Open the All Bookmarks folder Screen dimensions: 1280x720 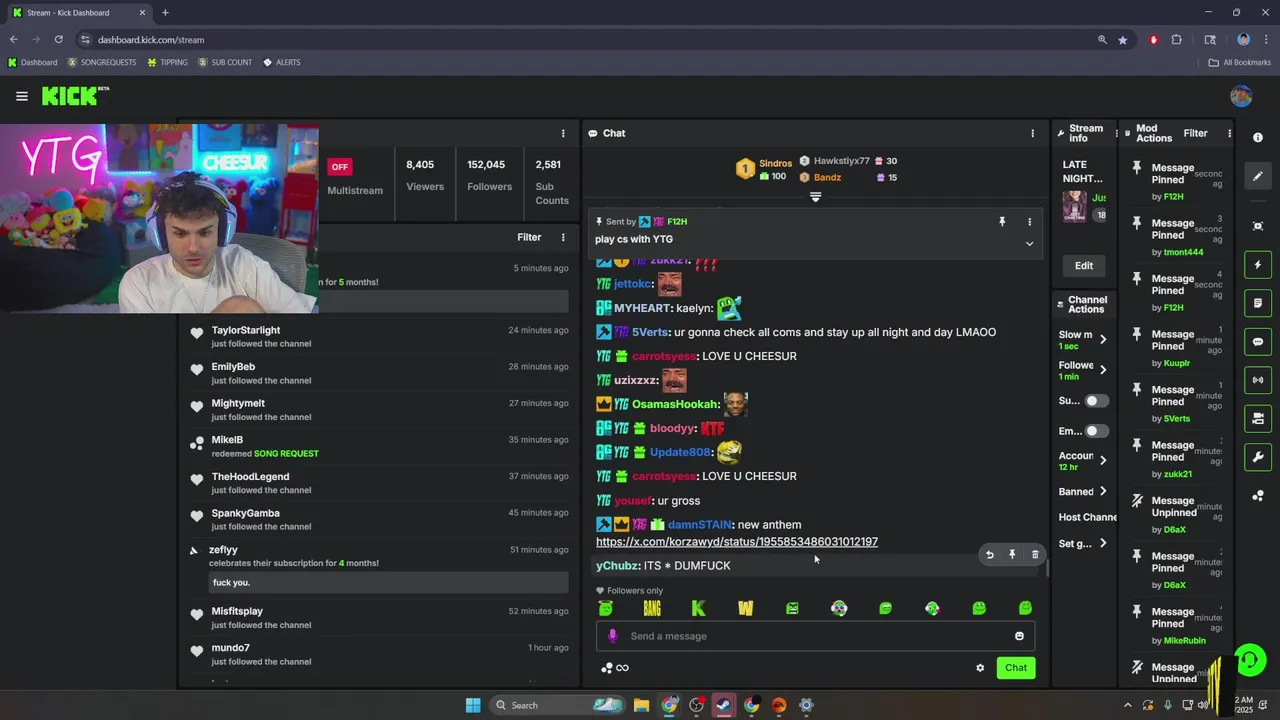[x=1240, y=62]
